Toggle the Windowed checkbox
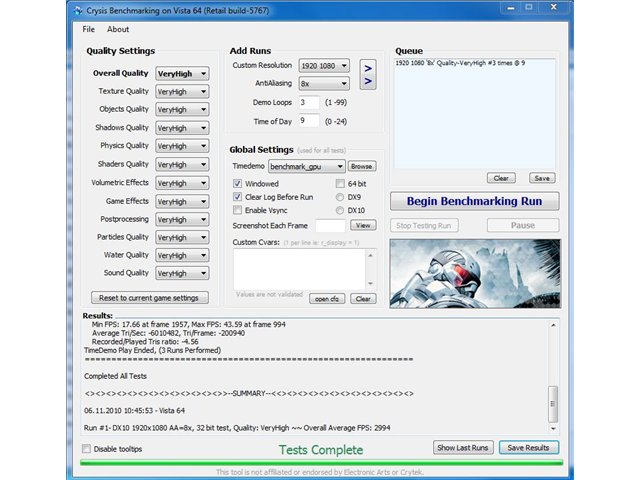This screenshot has width=640, height=480. coord(237,184)
